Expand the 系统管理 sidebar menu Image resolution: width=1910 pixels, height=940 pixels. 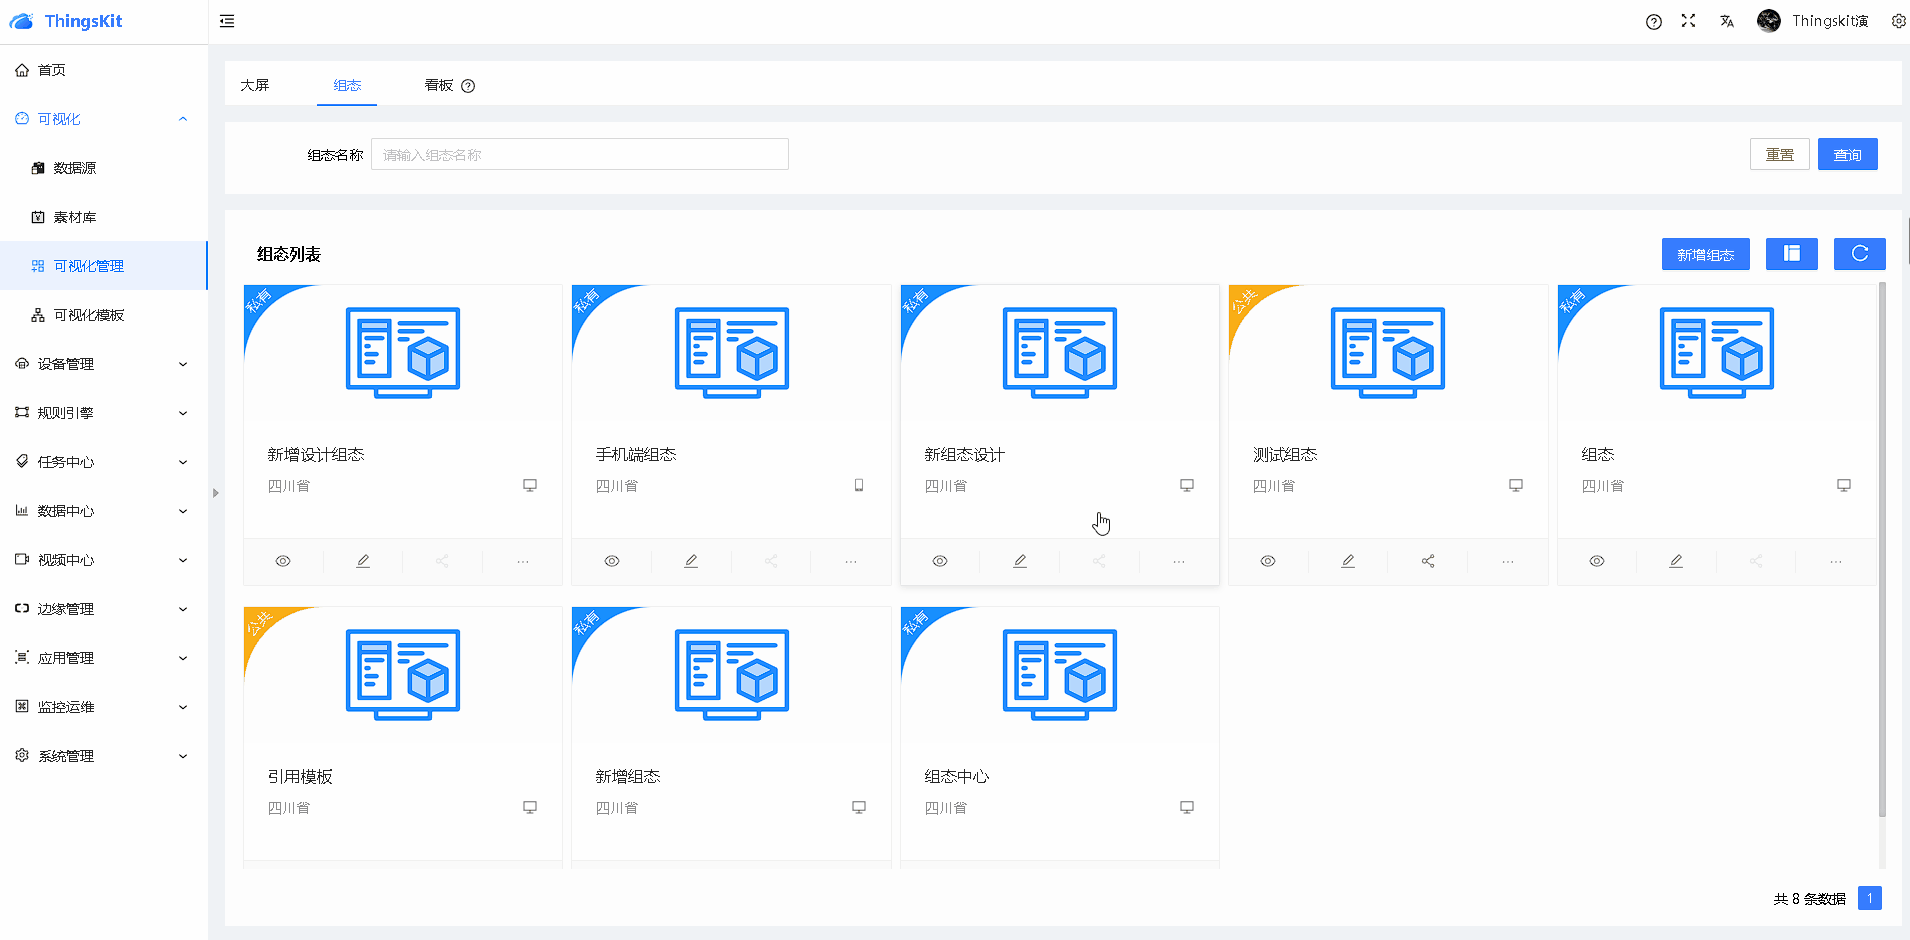[100, 756]
